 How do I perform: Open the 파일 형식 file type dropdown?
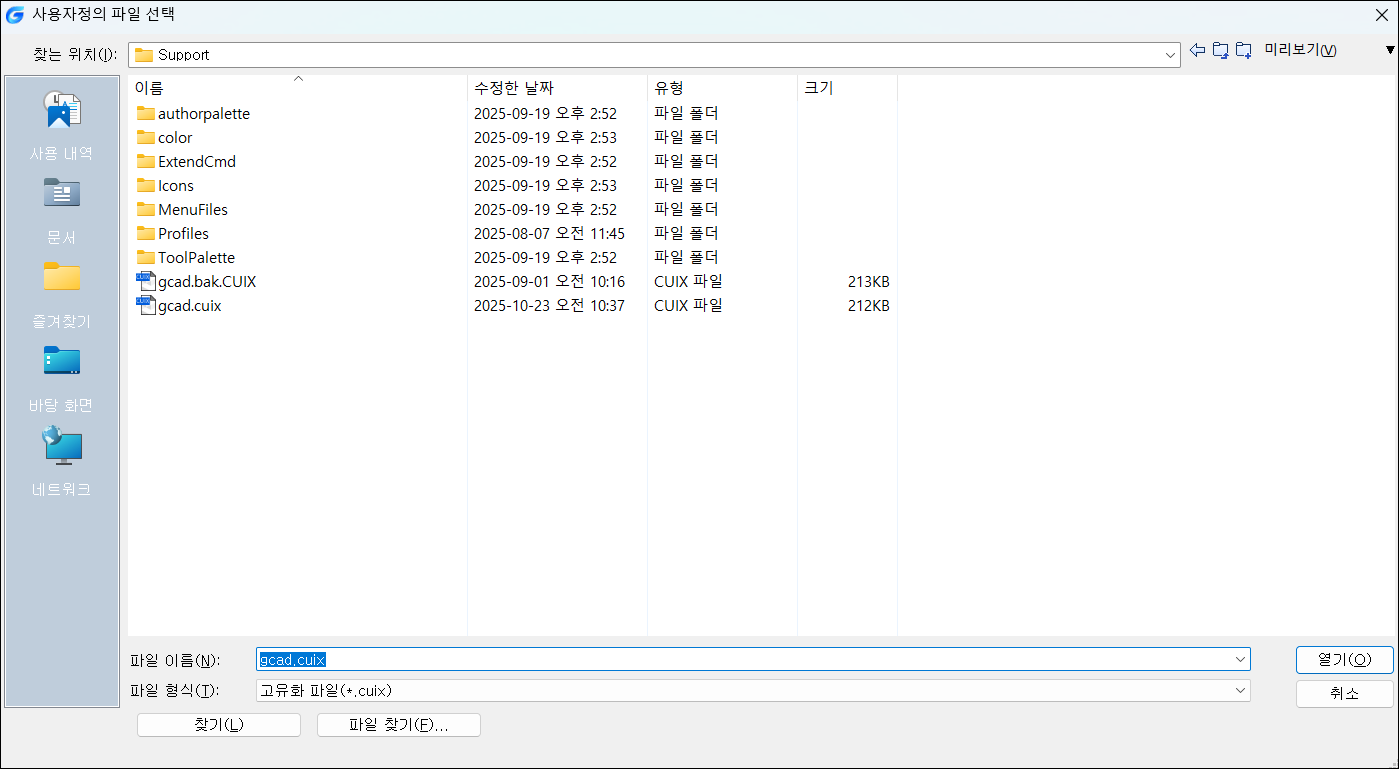pyautogui.click(x=1240, y=691)
